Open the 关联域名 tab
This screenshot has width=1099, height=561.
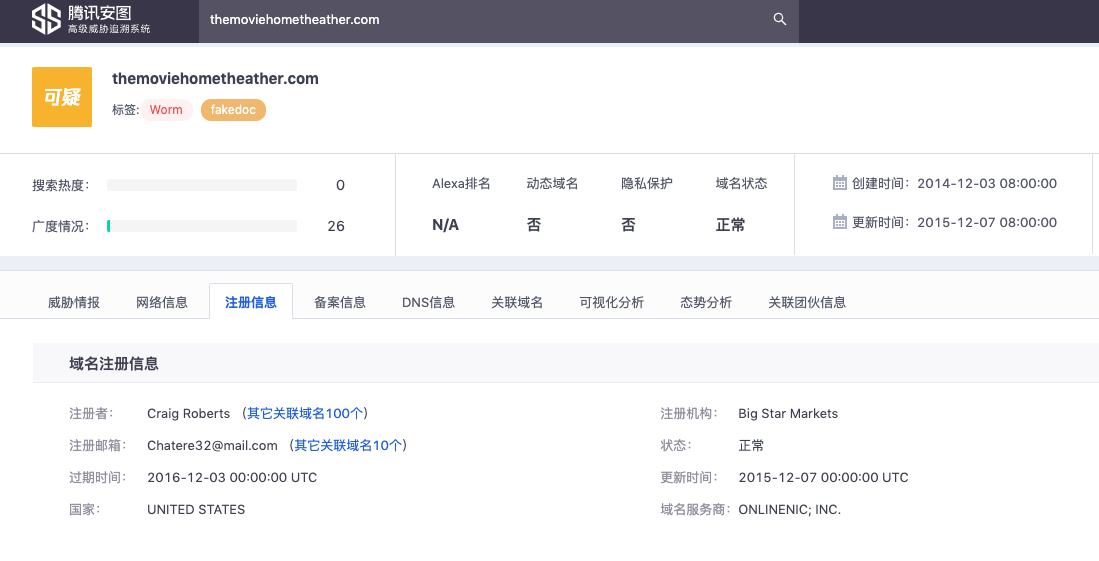point(517,302)
